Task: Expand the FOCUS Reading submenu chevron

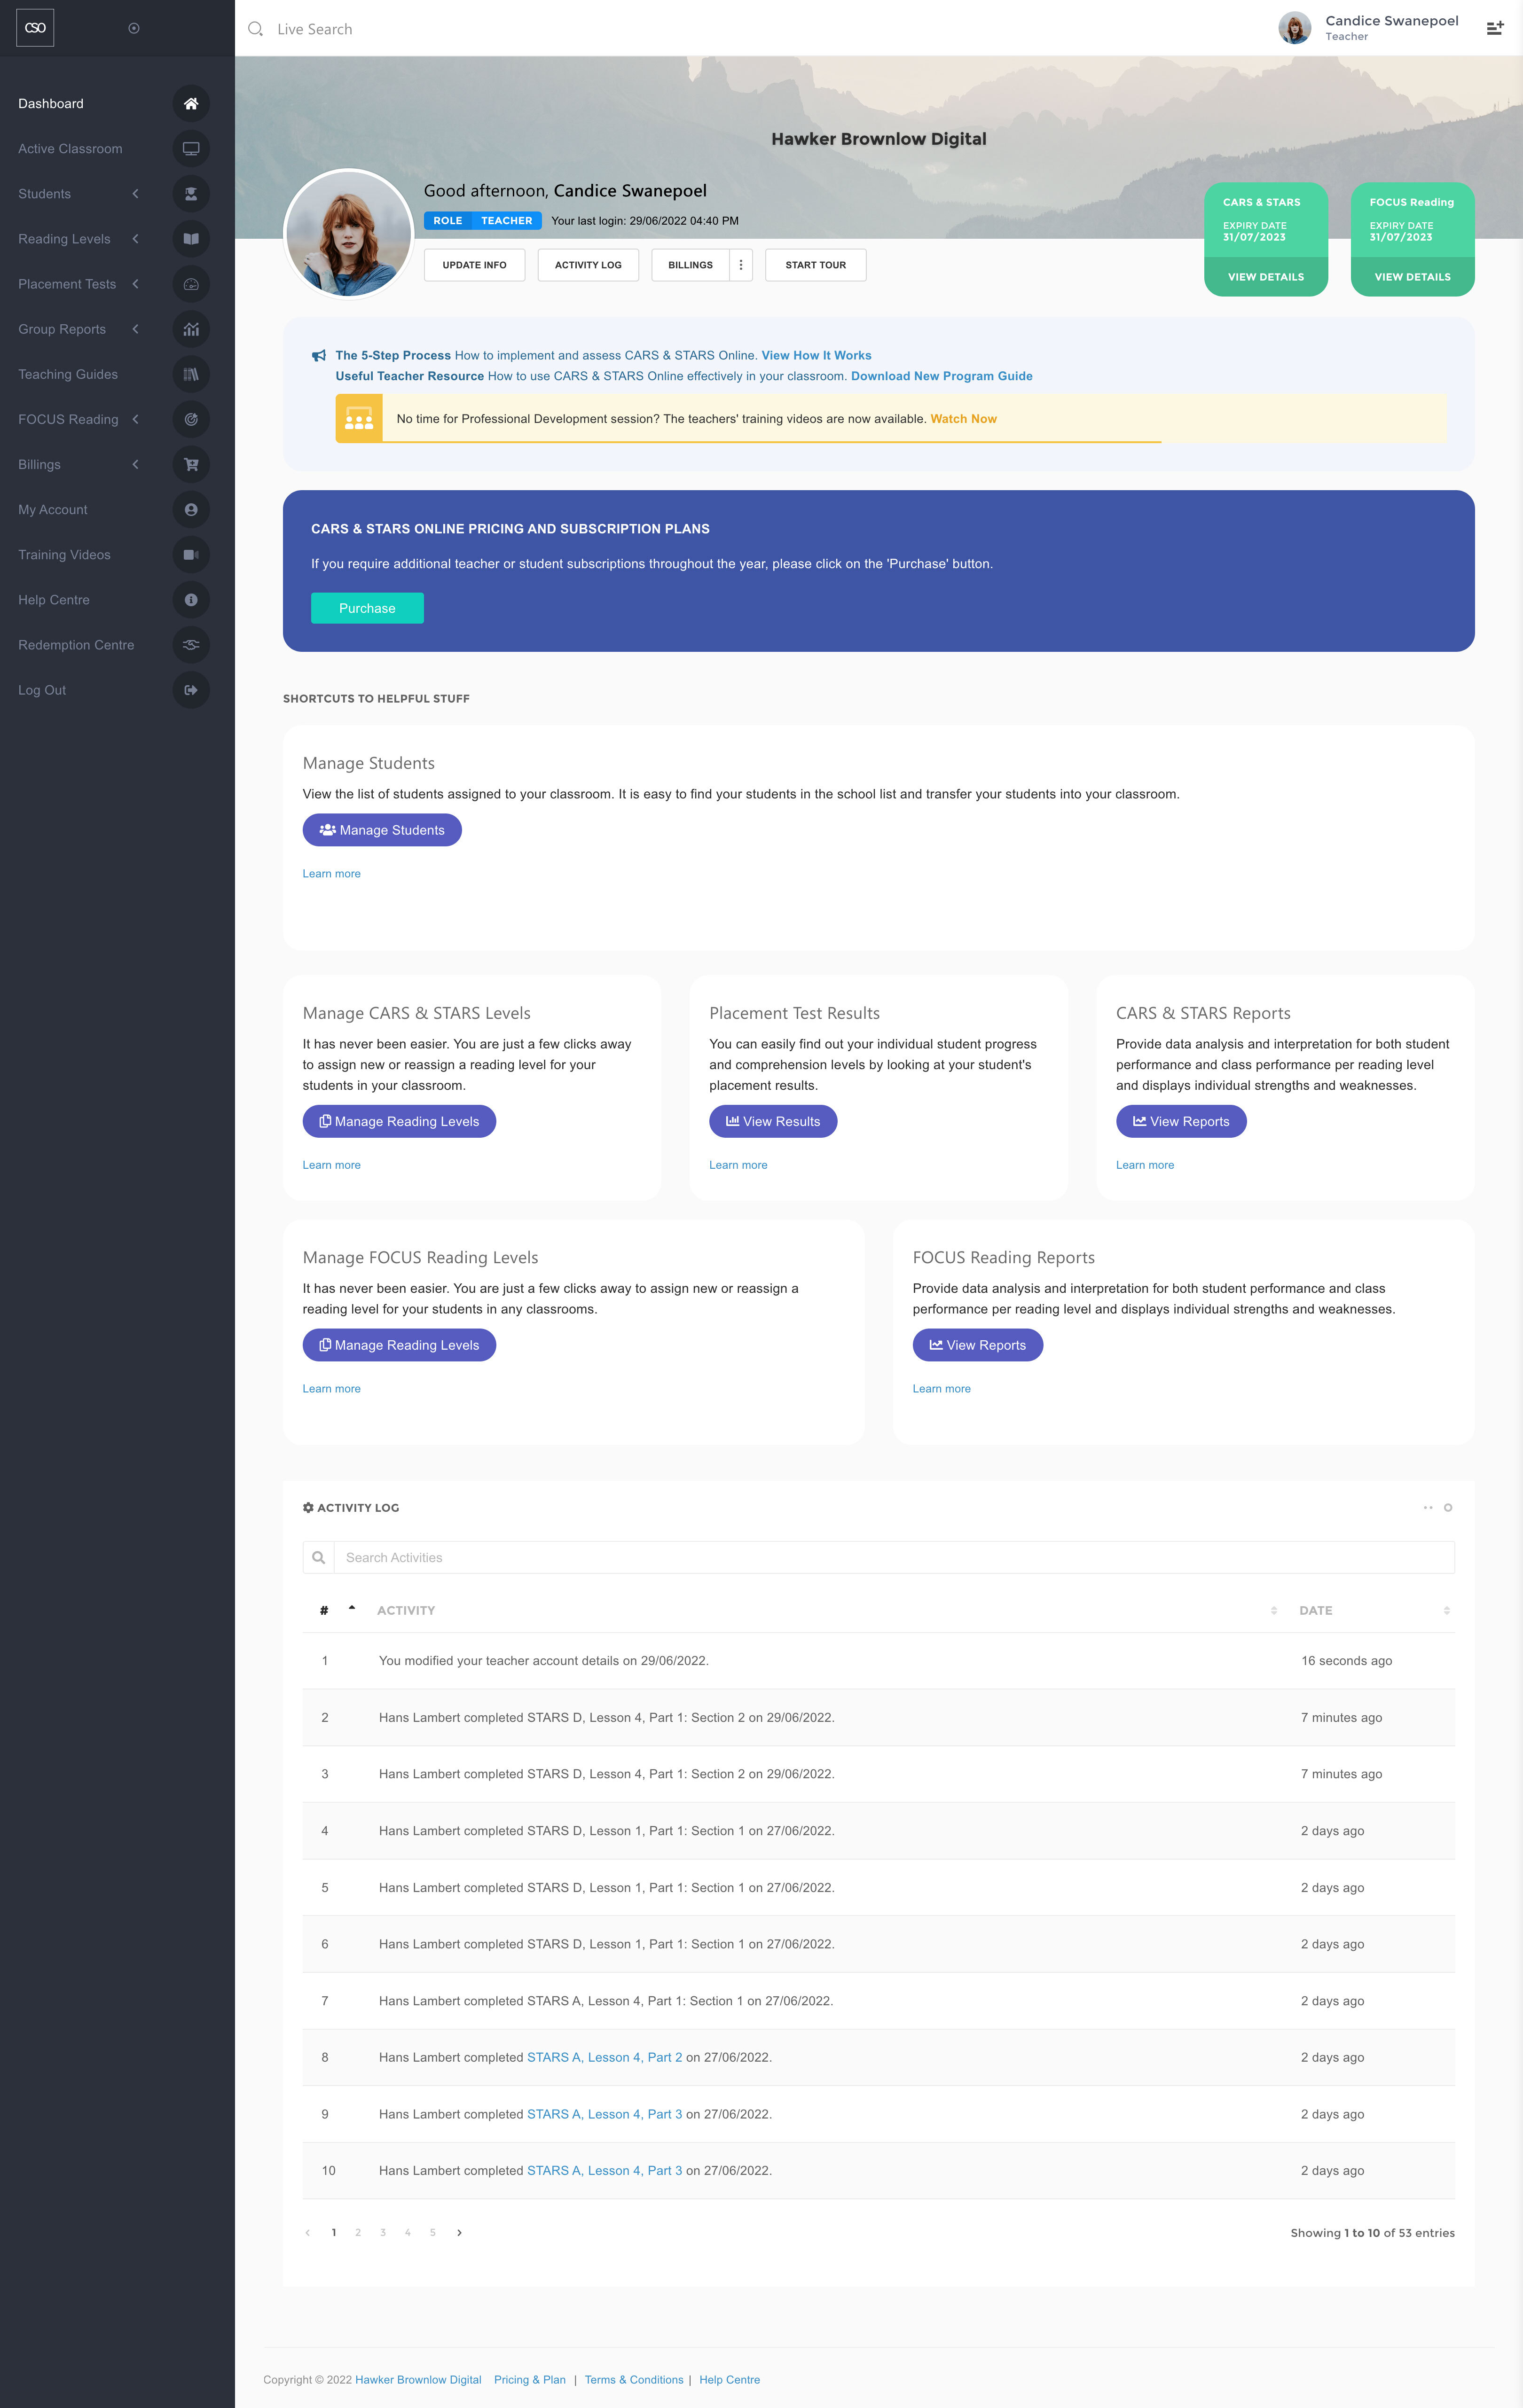Action: point(135,419)
